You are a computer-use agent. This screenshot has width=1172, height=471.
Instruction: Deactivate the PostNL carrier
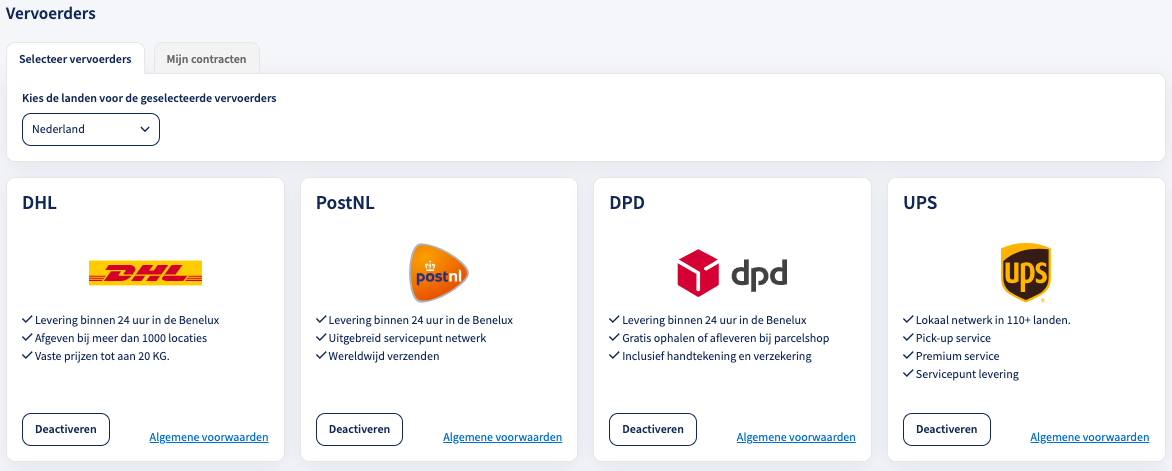click(360, 429)
